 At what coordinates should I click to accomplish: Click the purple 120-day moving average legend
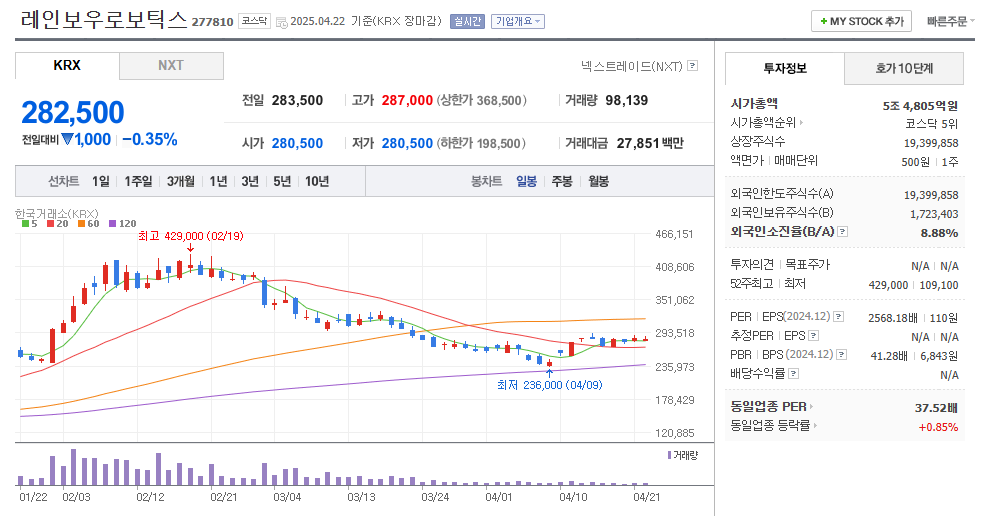[x=122, y=224]
